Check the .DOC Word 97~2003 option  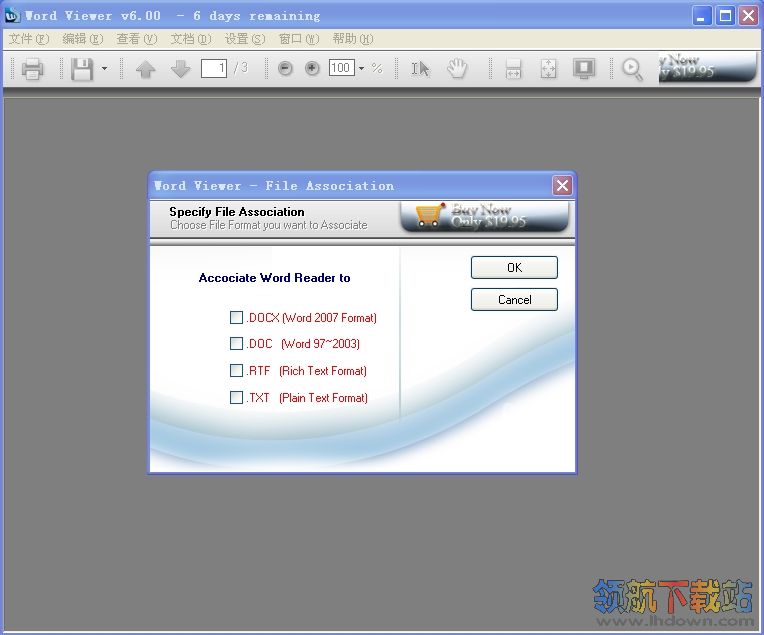pyautogui.click(x=237, y=344)
